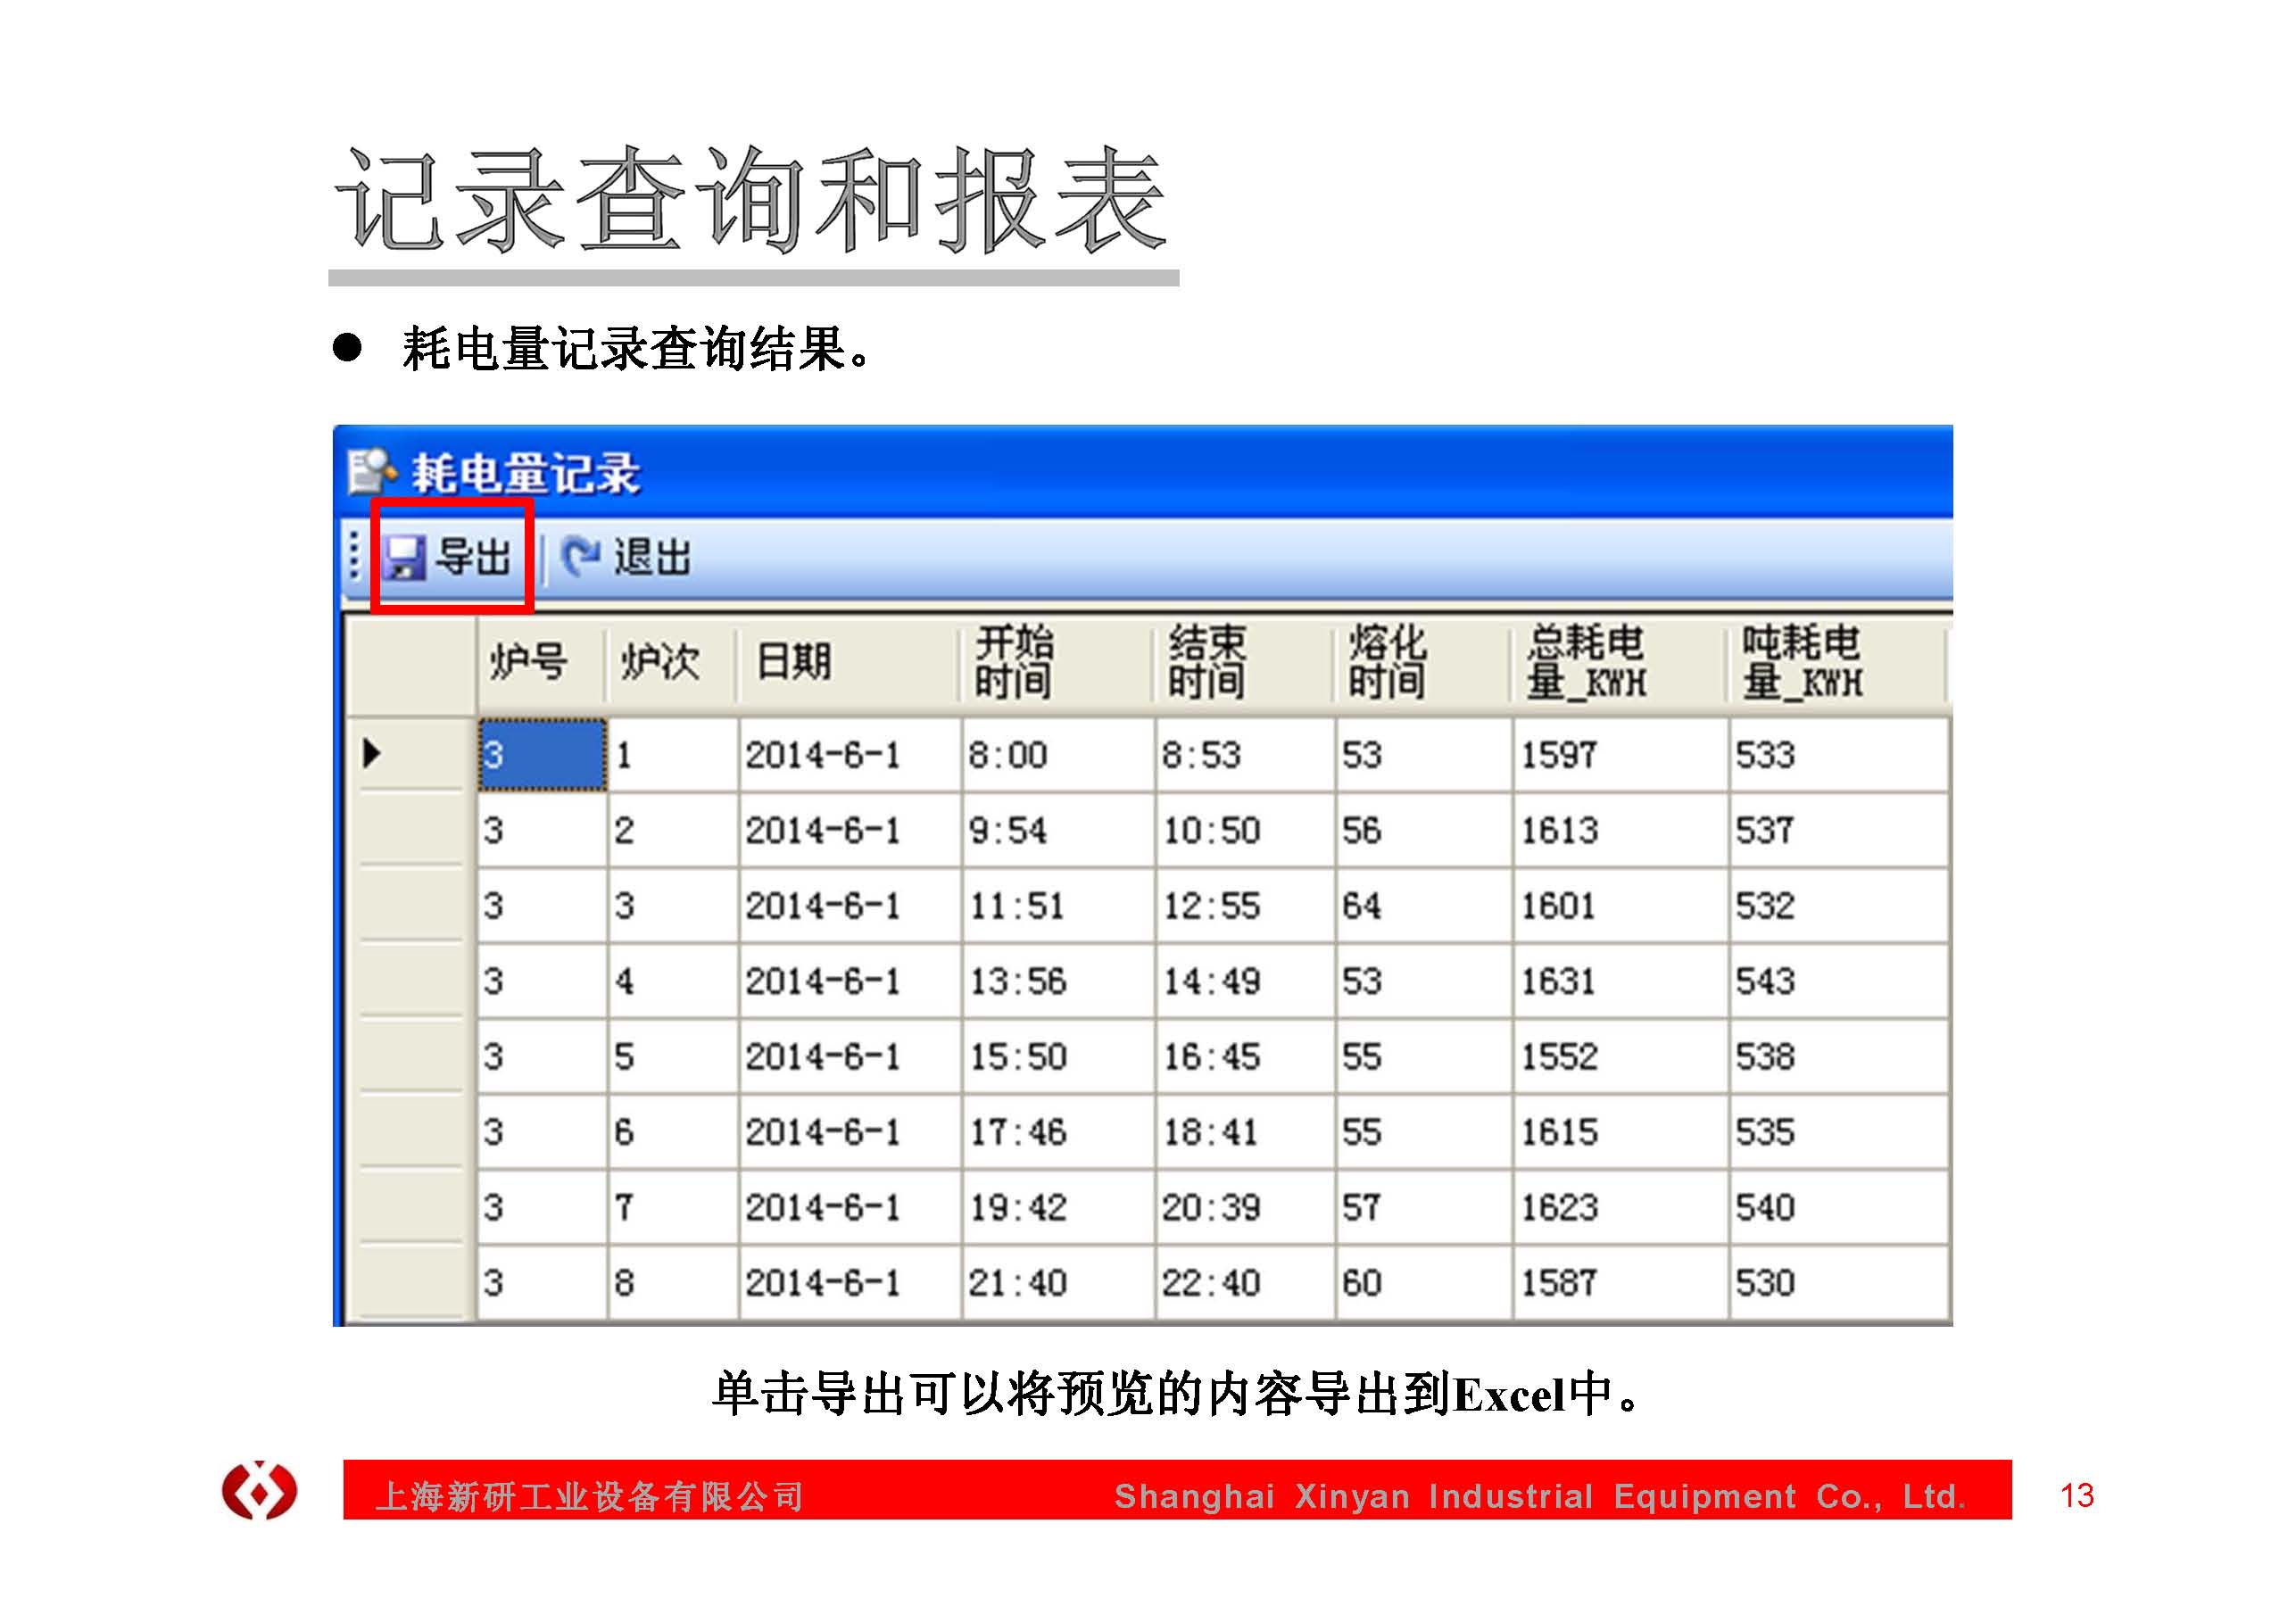Select total power cell 1552
Viewport: 2296px width, 1623px height.
pos(1621,1057)
